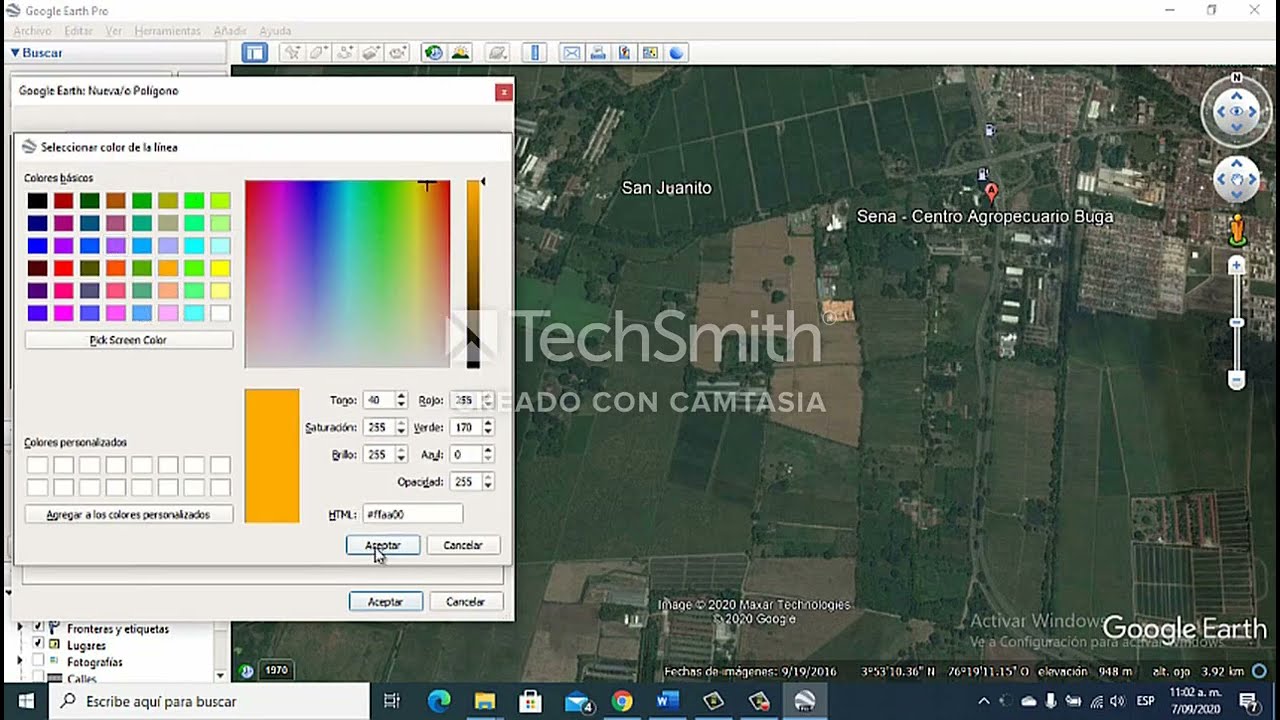Uncheck the Lugares layer checkbox
Image resolution: width=1280 pixels, height=720 pixels.
38,645
